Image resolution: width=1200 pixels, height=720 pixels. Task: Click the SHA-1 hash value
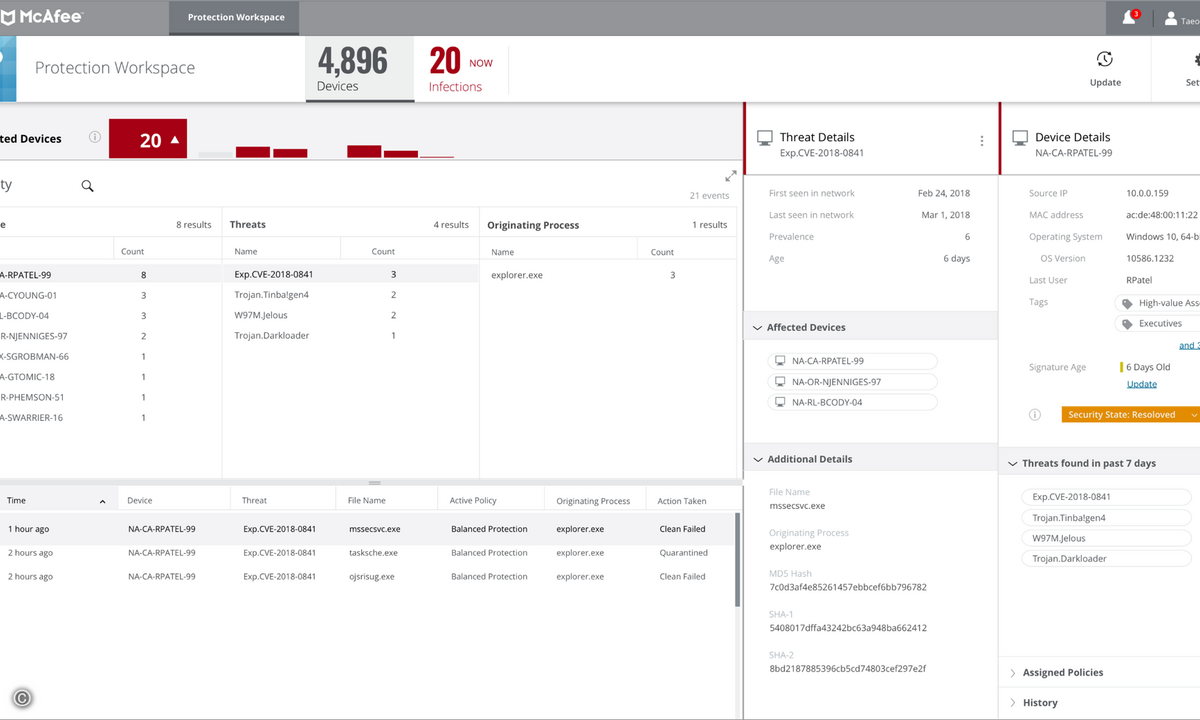[x=848, y=628]
